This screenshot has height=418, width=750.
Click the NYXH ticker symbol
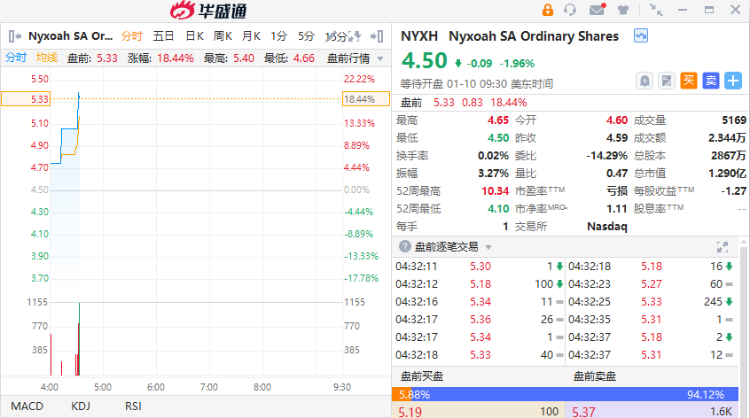click(419, 36)
